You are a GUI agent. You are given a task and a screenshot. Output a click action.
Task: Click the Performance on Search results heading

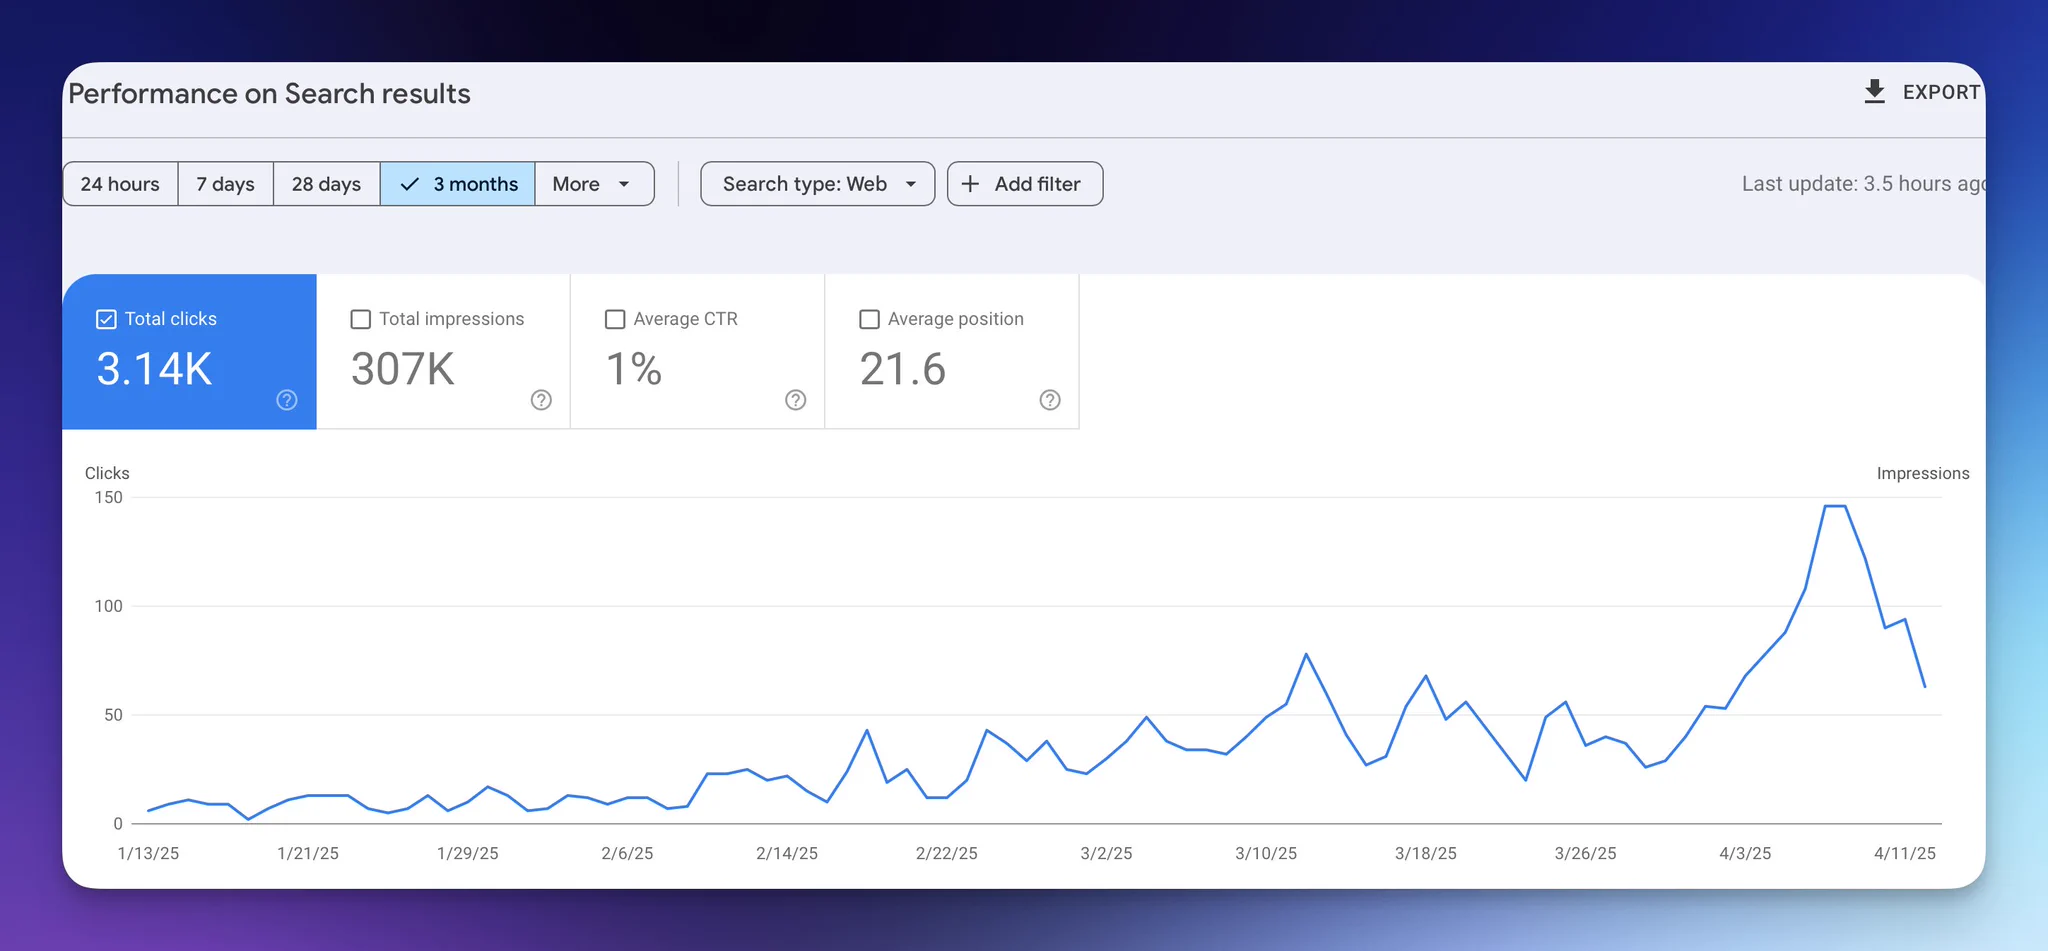point(269,94)
